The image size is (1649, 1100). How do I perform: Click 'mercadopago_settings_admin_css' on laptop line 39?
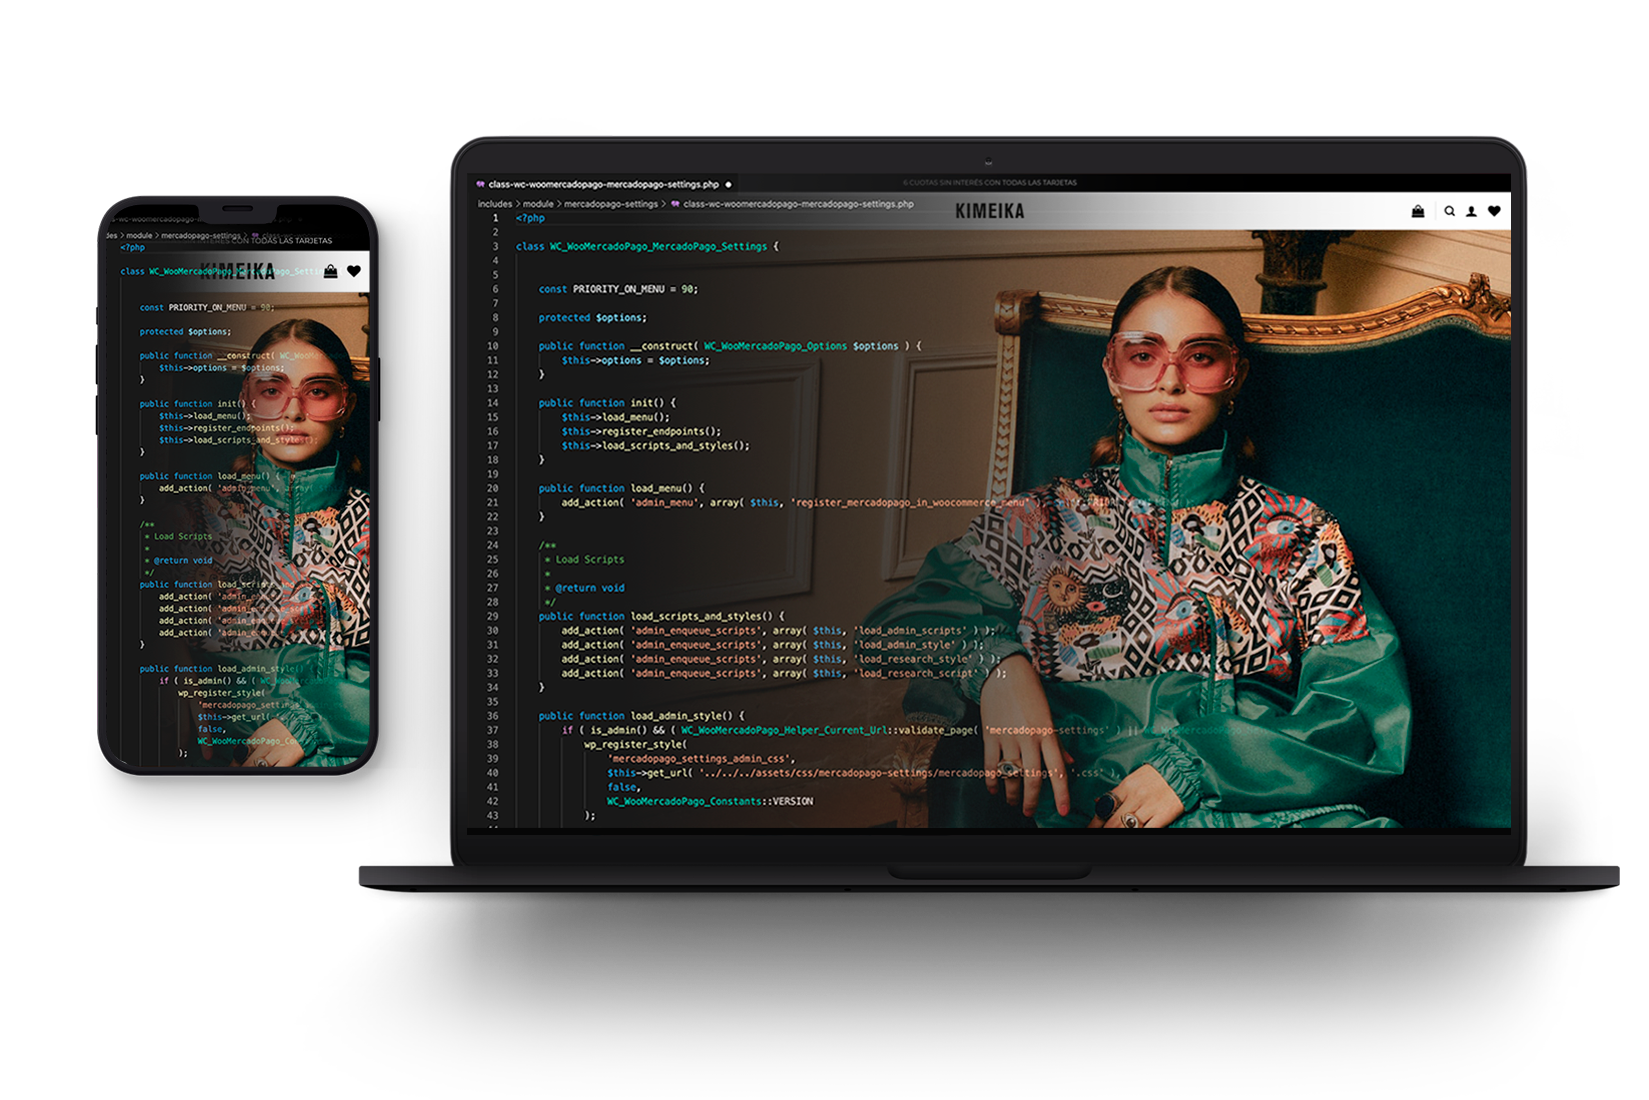[699, 759]
